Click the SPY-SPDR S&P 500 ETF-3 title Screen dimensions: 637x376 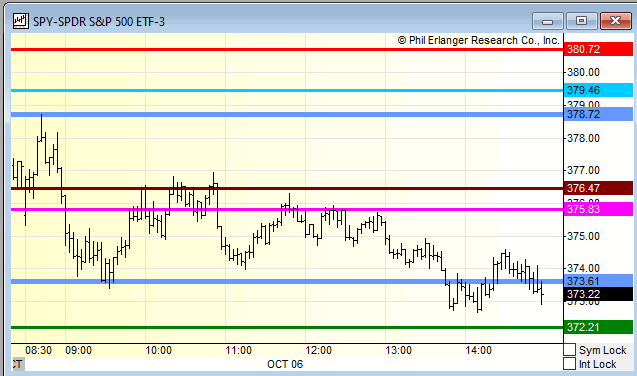pyautogui.click(x=99, y=22)
